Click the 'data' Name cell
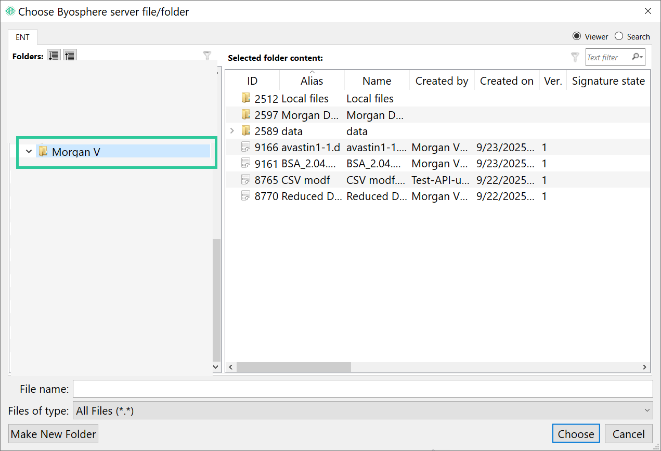661x451 pixels. (x=357, y=131)
